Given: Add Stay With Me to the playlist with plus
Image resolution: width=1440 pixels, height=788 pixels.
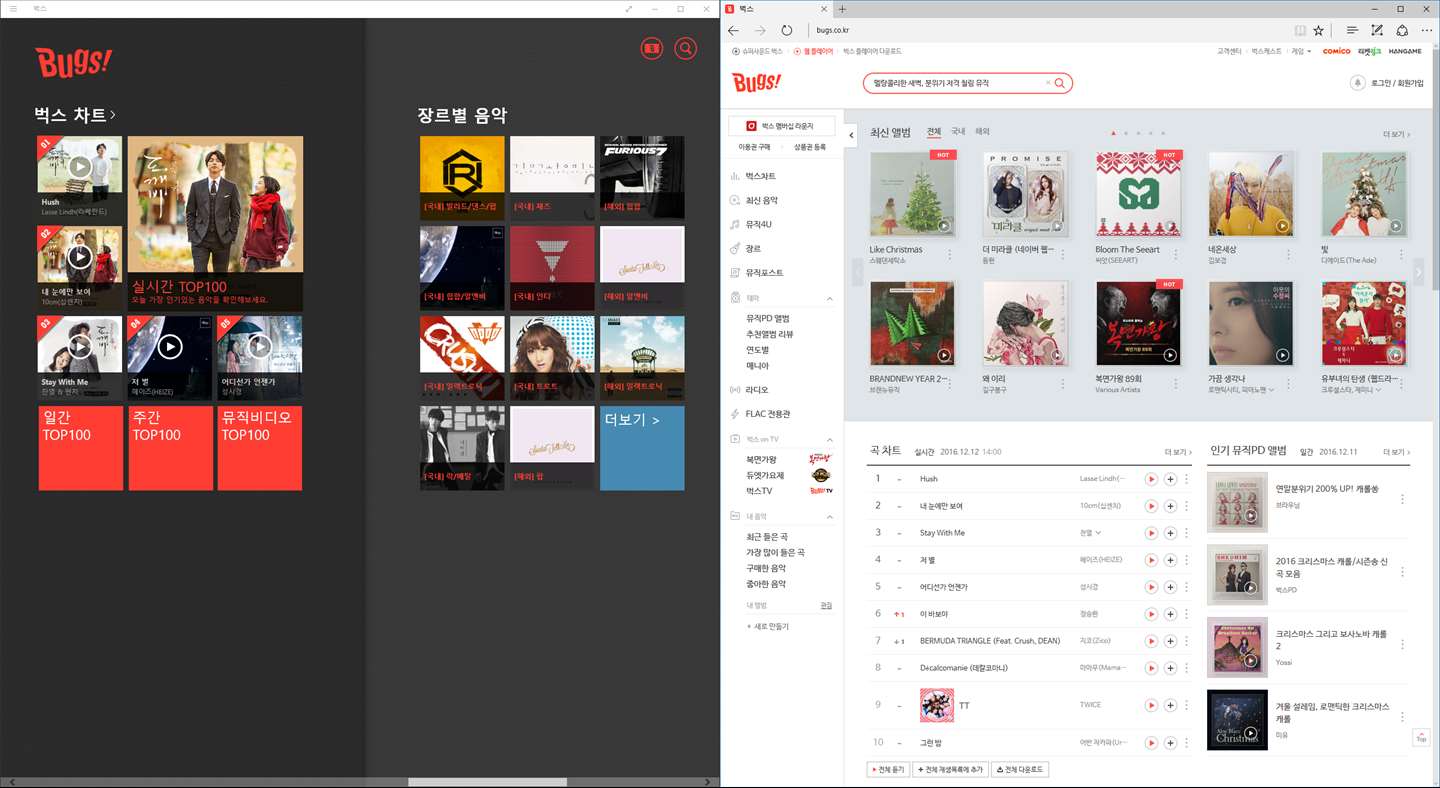Looking at the screenshot, I should (x=1170, y=533).
